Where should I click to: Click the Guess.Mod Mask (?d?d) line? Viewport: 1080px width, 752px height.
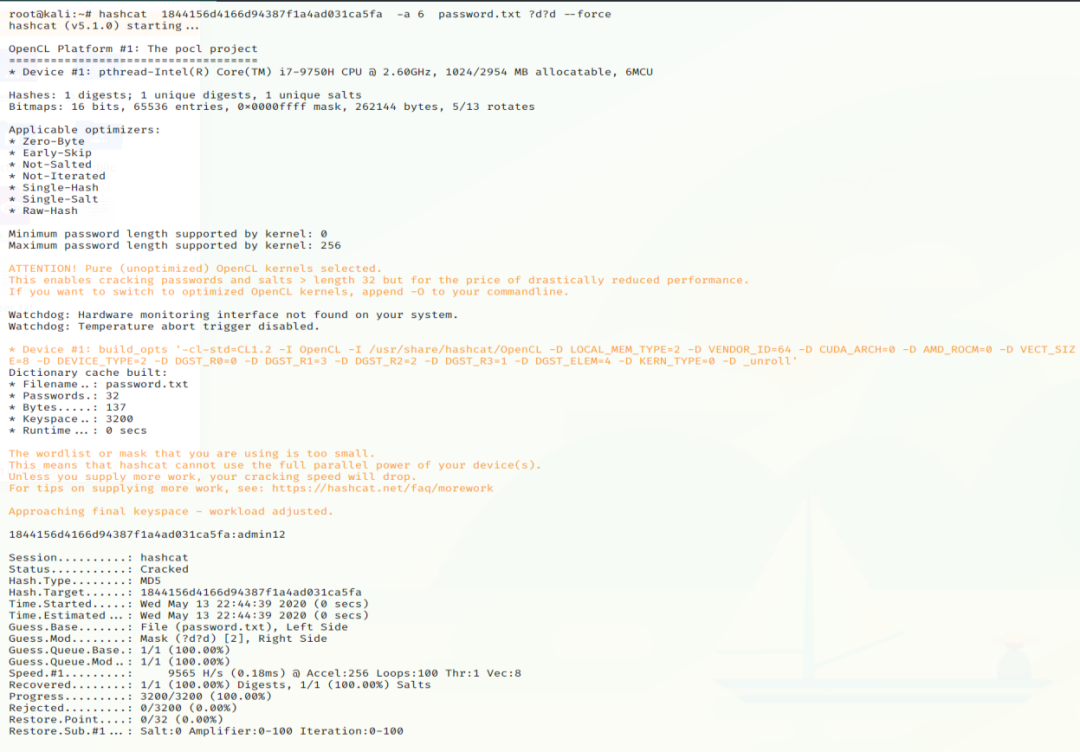pos(167,638)
